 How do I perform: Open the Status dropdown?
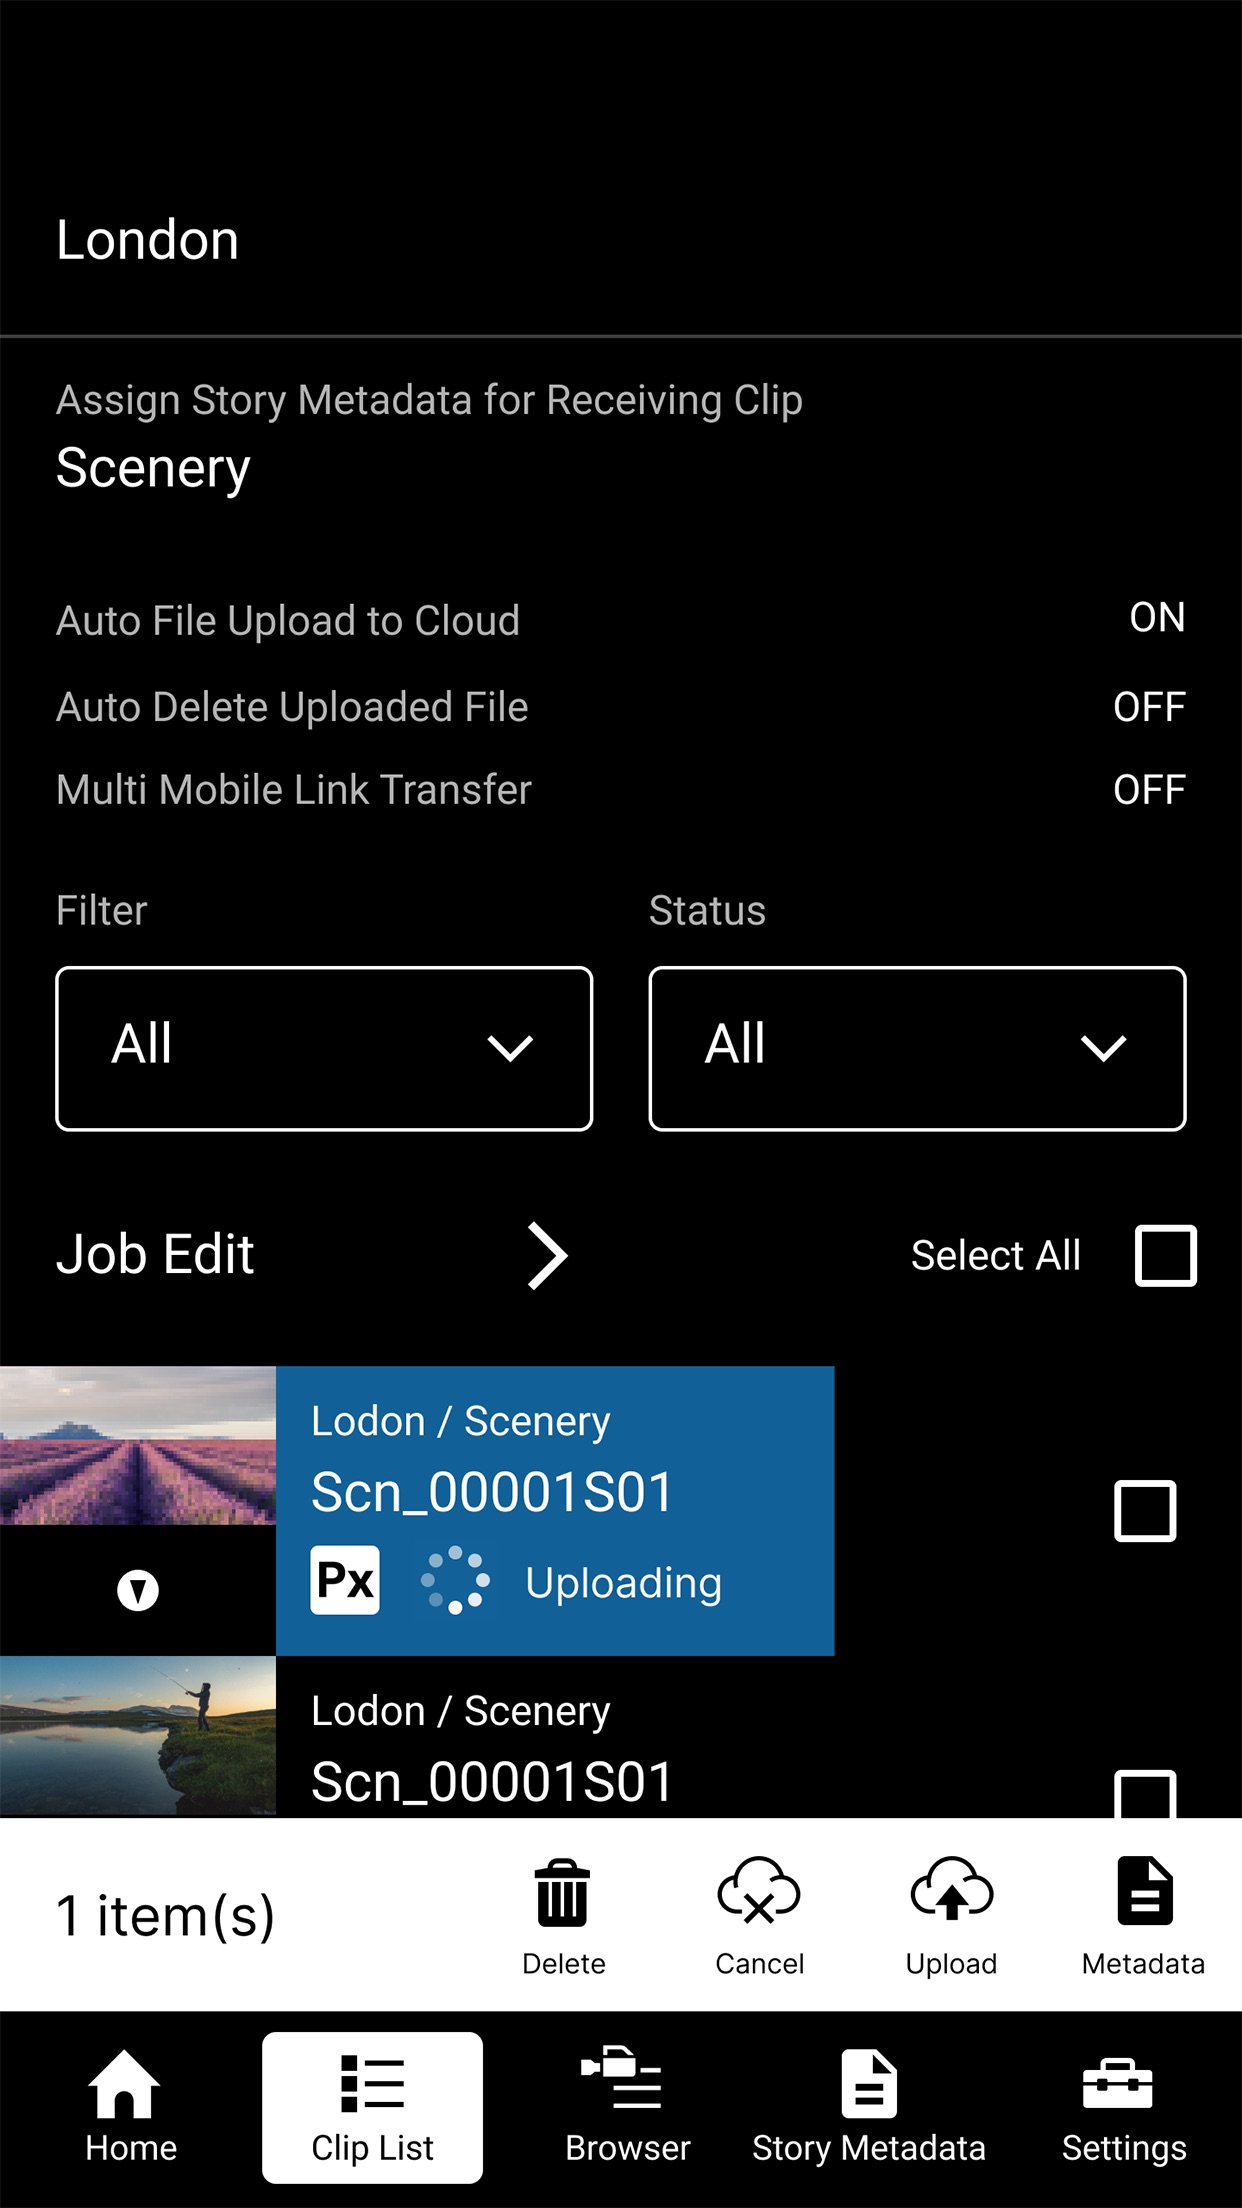click(917, 1048)
